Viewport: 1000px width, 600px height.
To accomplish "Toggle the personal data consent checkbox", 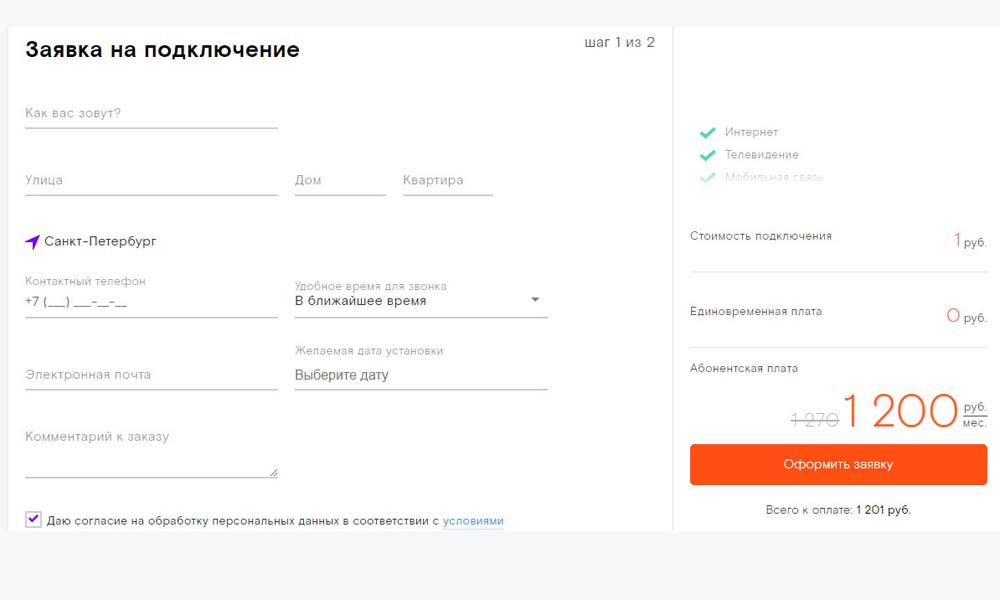I will pyautogui.click(x=34, y=519).
